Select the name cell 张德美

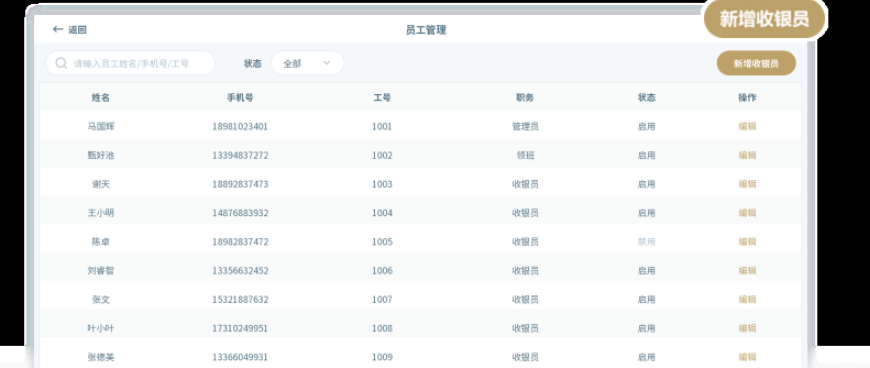101,357
